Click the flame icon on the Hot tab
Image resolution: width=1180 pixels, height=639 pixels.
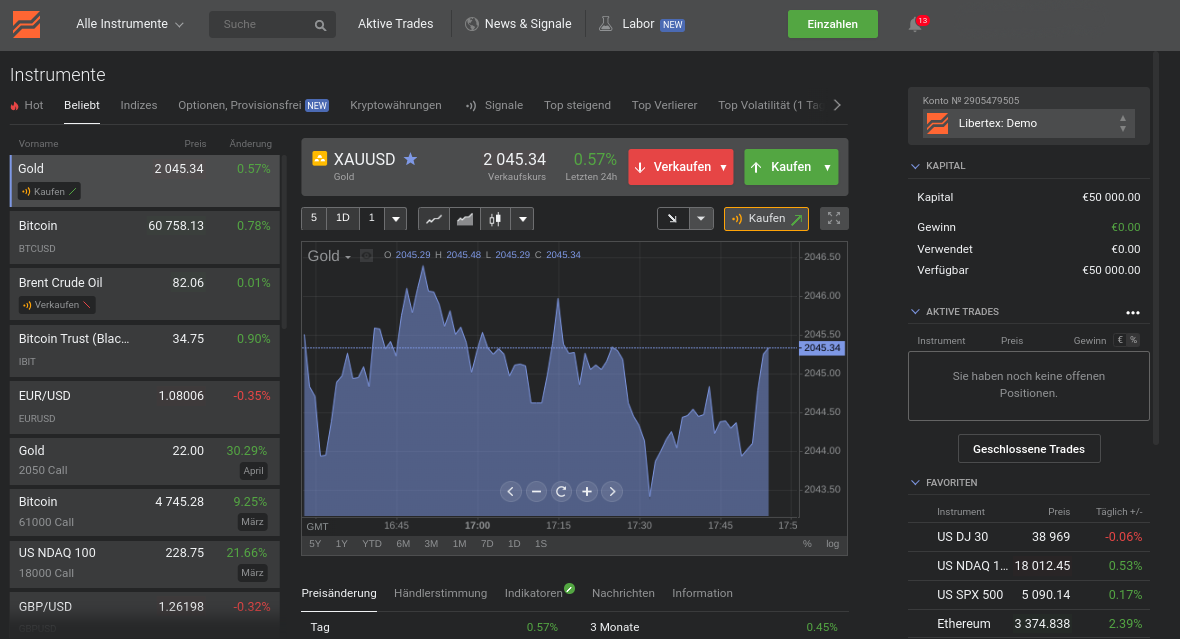click(14, 105)
